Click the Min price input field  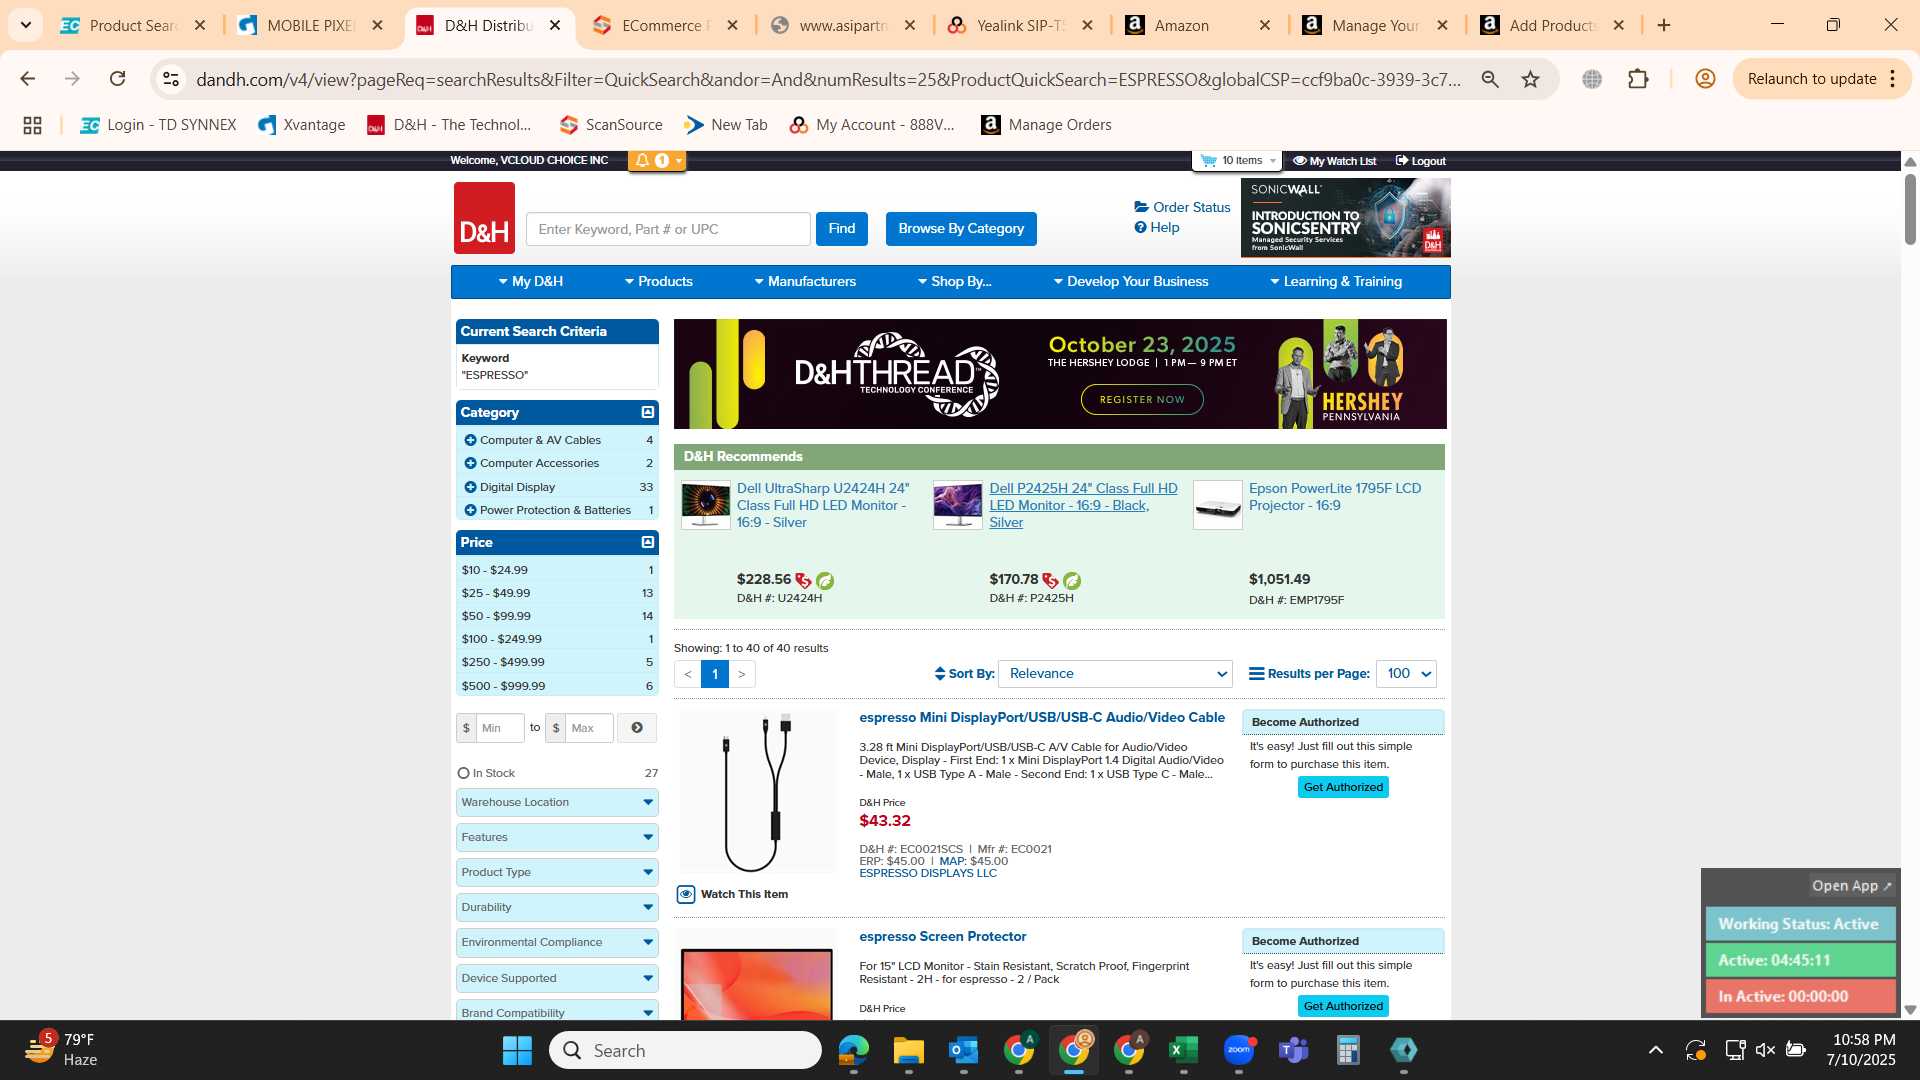(x=500, y=728)
